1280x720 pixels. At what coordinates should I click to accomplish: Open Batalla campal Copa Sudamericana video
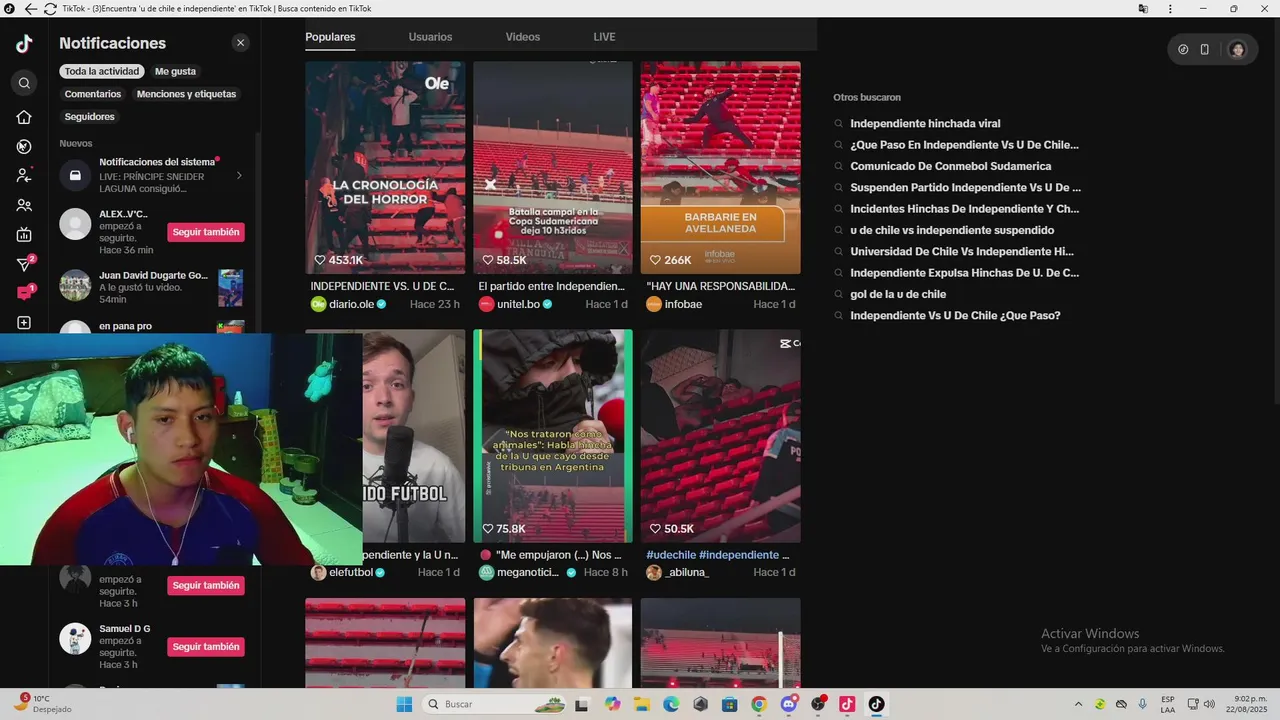[553, 167]
